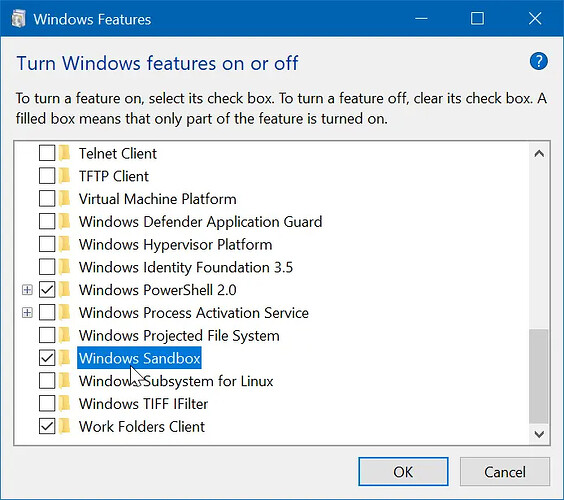Tick the Windows Hypervisor Platform checkbox
The width and height of the screenshot is (564, 500).
pos(47,244)
